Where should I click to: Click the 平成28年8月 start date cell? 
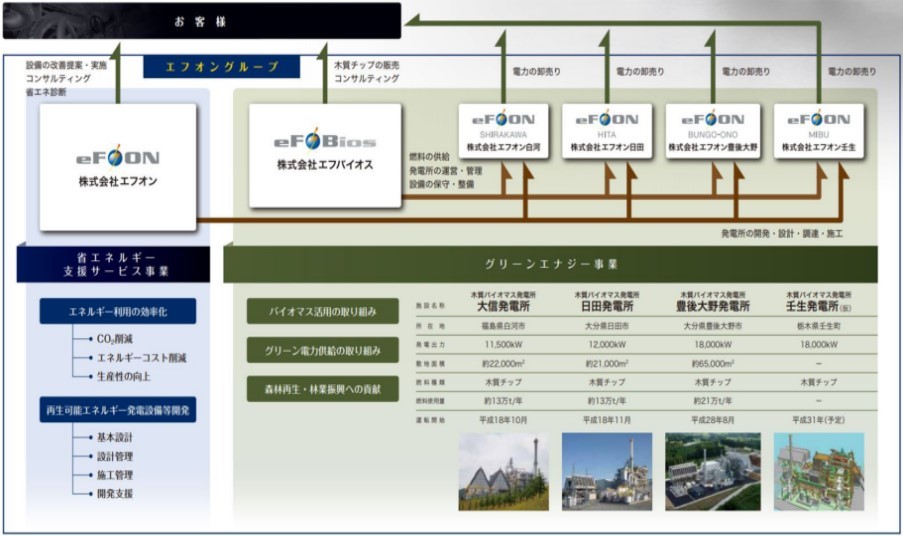tap(712, 420)
